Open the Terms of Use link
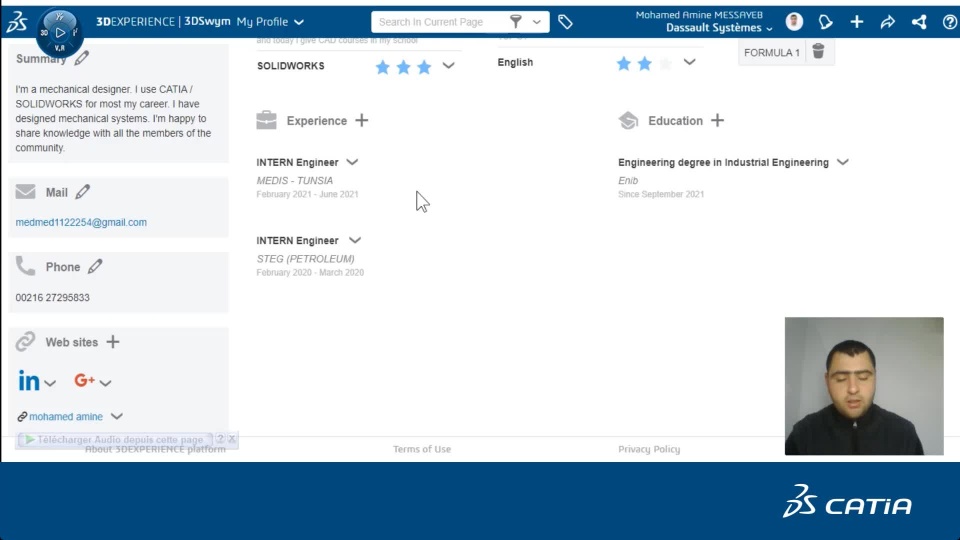Viewport: 960px width, 540px height. (x=422, y=449)
